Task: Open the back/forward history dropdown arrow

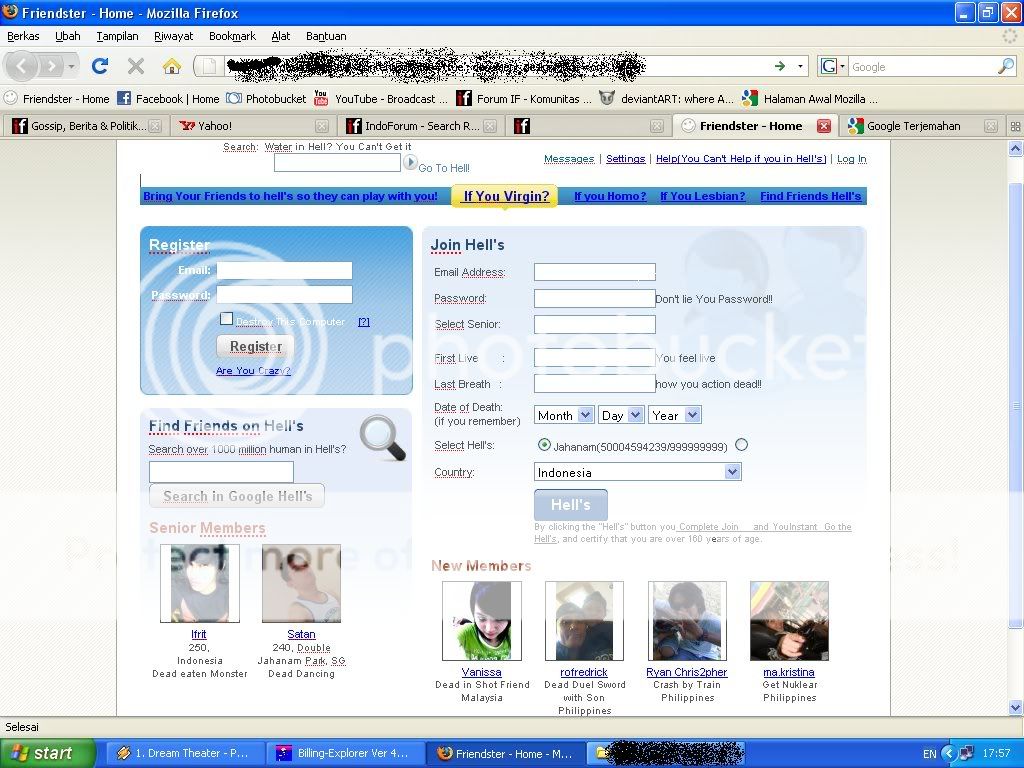Action: coord(71,66)
